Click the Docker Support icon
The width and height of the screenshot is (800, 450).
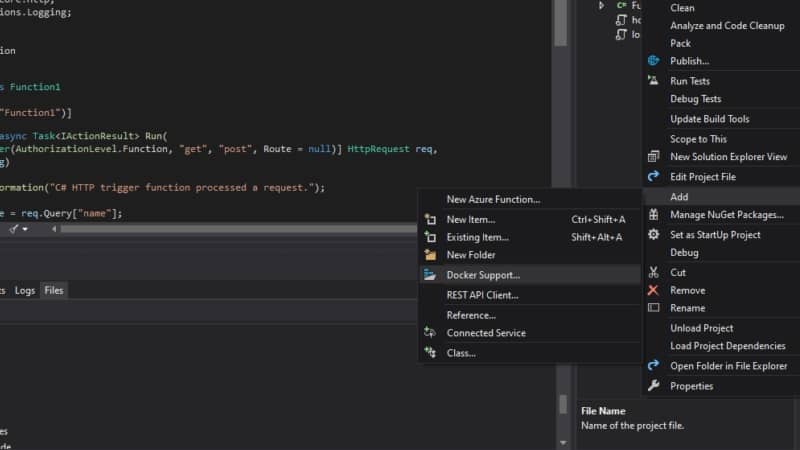[430, 275]
